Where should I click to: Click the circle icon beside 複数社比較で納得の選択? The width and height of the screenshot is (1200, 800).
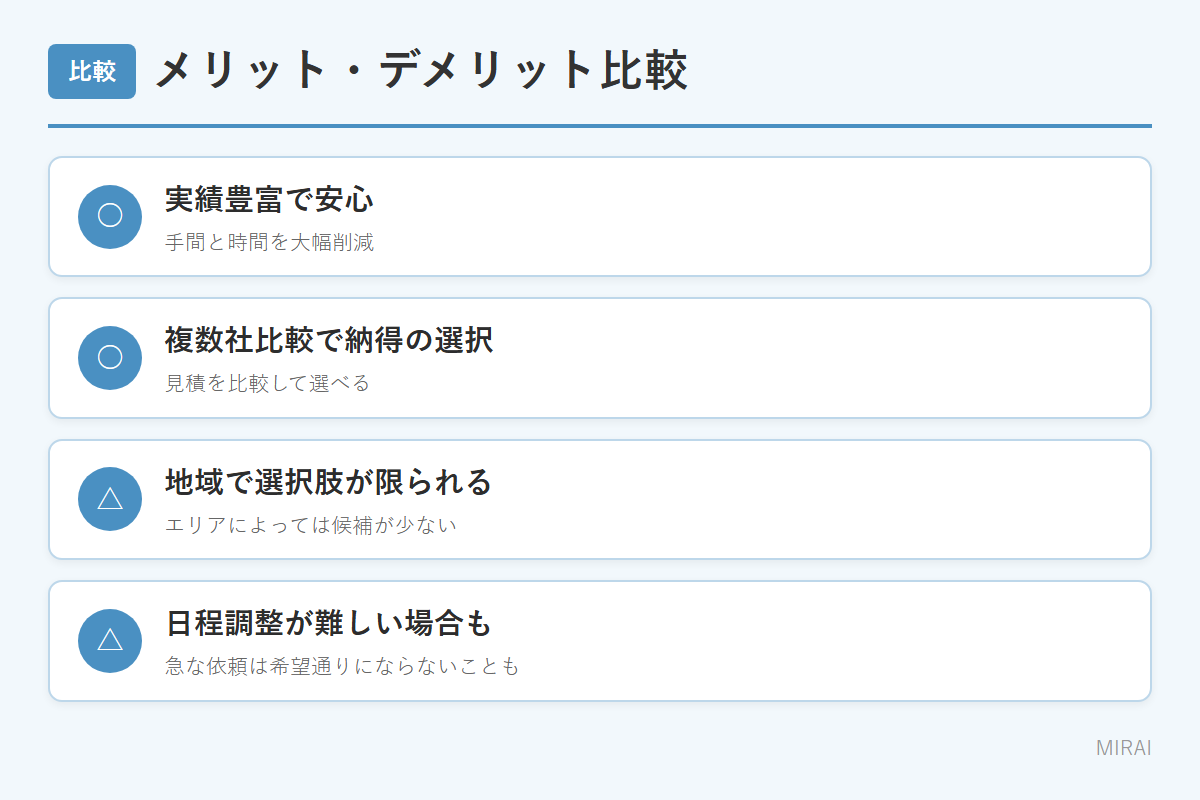click(110, 358)
